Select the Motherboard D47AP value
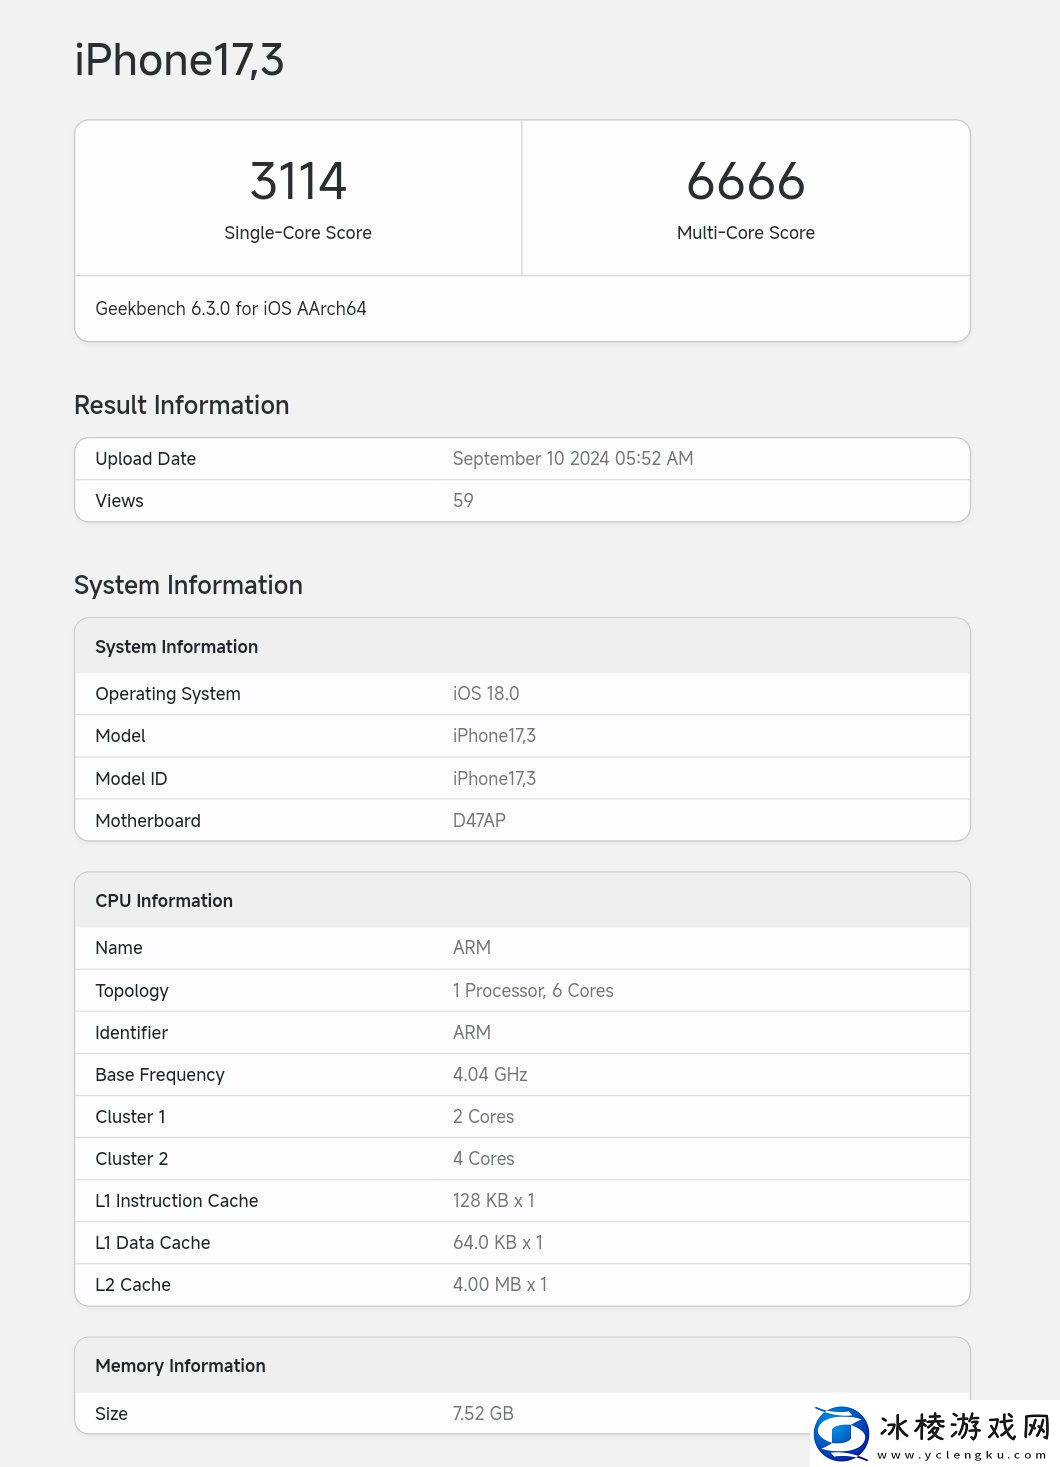This screenshot has width=1060, height=1467. [479, 820]
